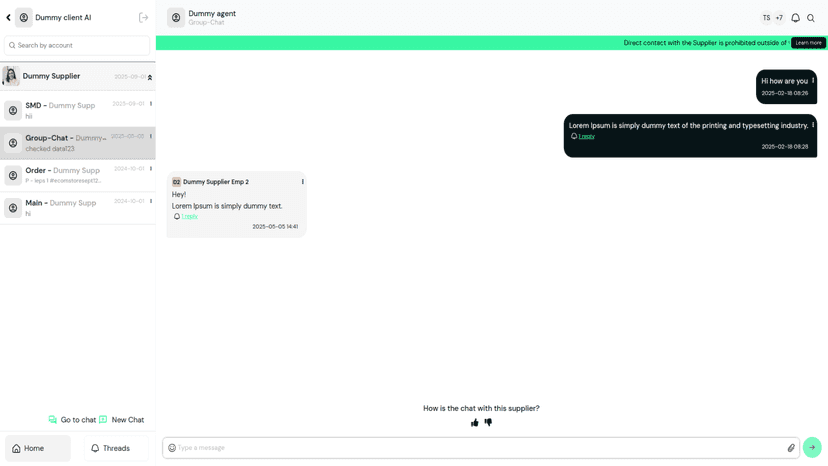Image resolution: width=828 pixels, height=466 pixels.
Task: Send the message with the arrow button
Action: (812, 448)
